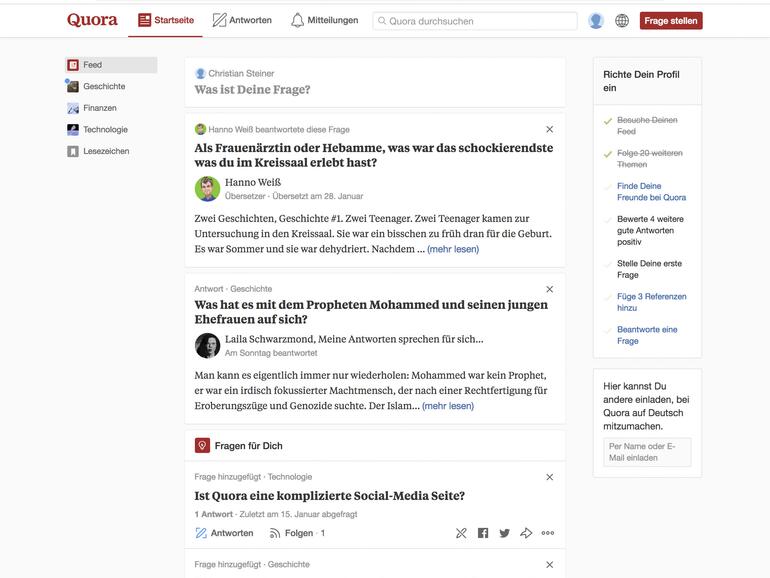Viewport: 770px width, 578px height.
Task: Share question on Facebook icon
Action: pyautogui.click(x=483, y=533)
